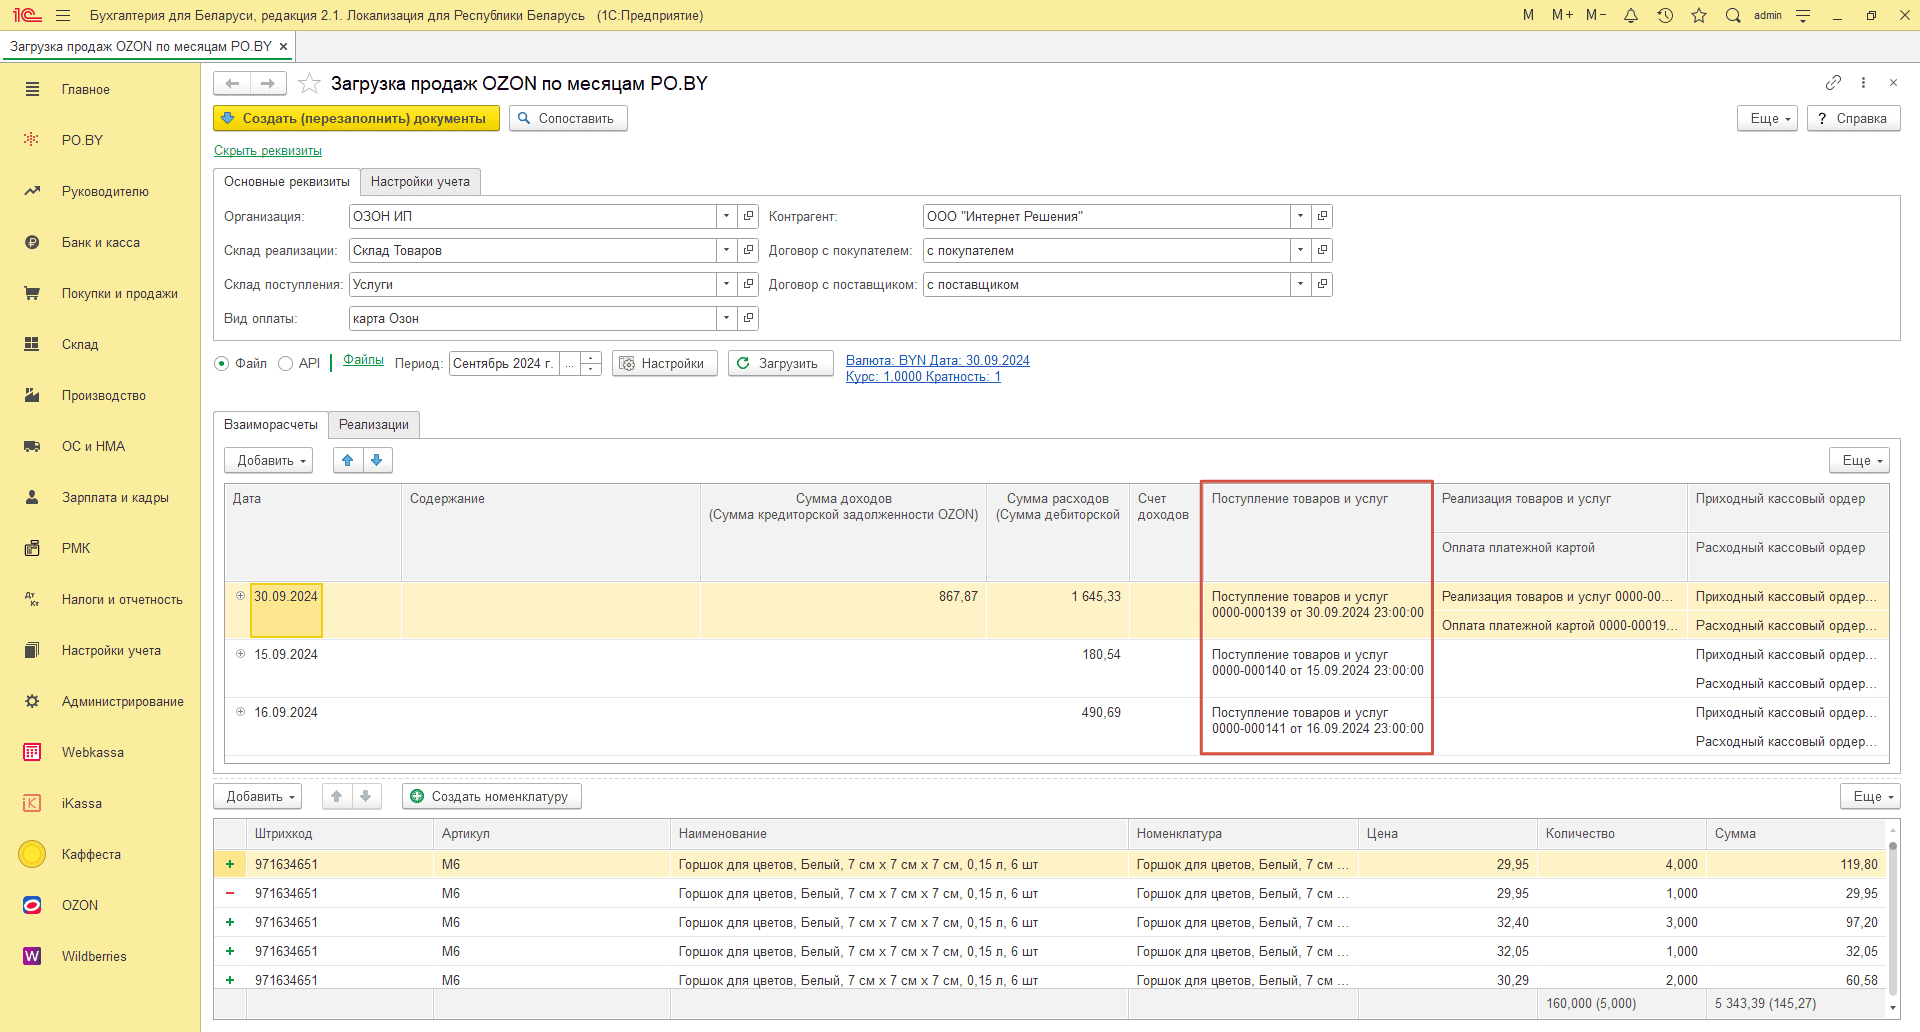Increase the period with the stepper up arrow
1920x1032 pixels.
pos(591,357)
